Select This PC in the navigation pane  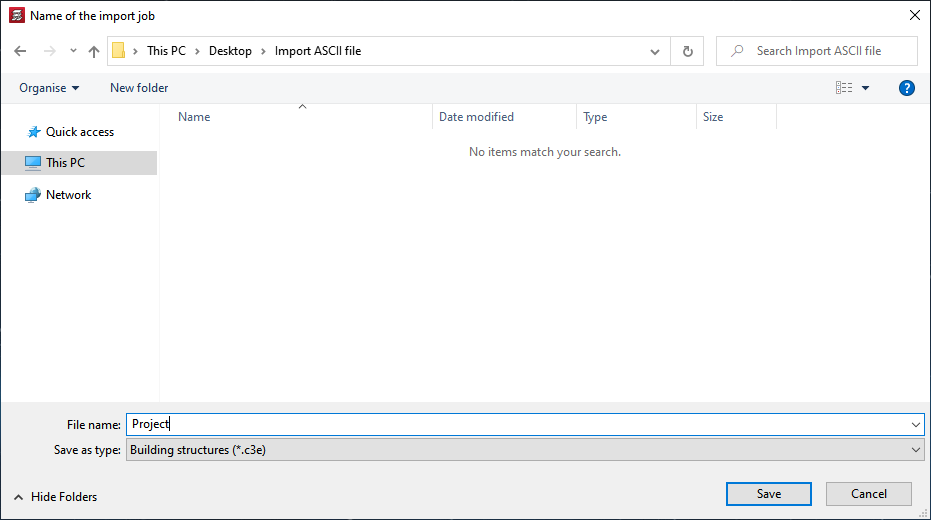65,163
